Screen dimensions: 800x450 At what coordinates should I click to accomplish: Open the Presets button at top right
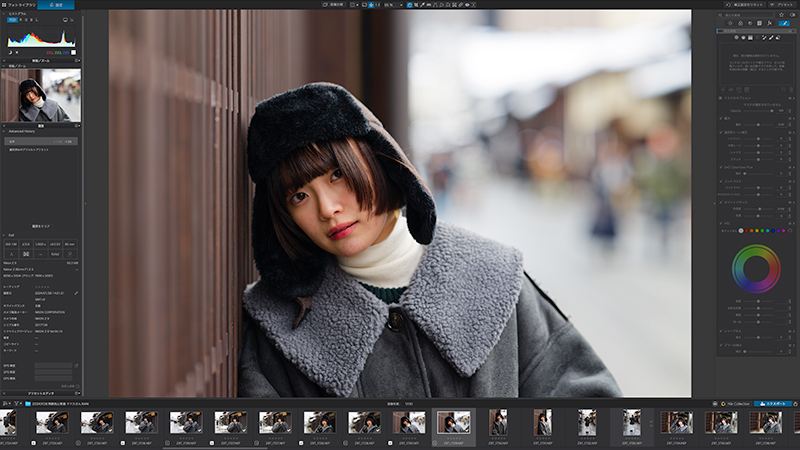(x=783, y=5)
